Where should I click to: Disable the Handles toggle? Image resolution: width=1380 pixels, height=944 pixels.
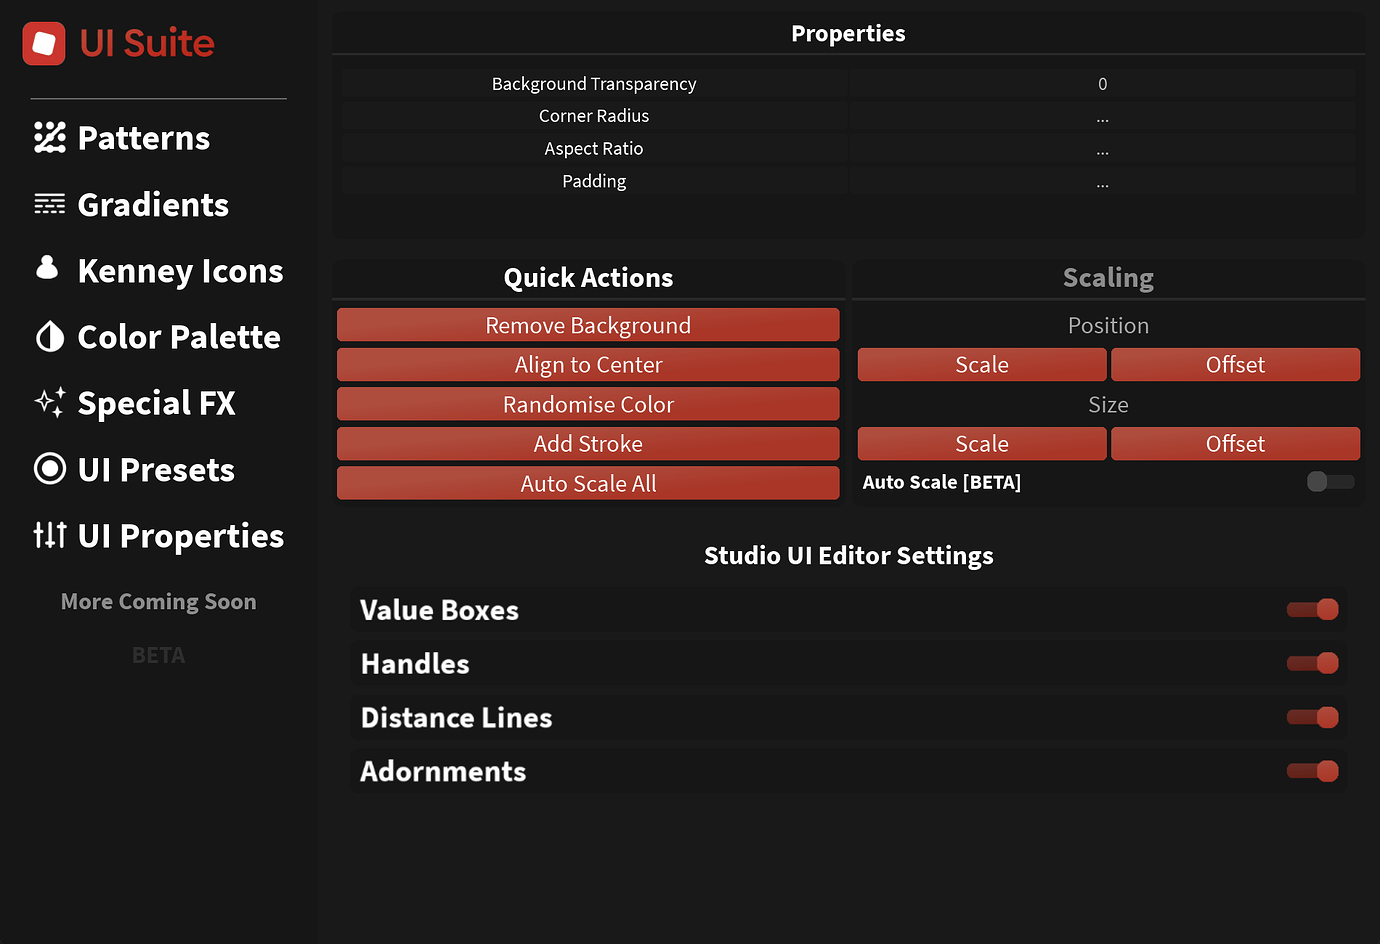1312,663
